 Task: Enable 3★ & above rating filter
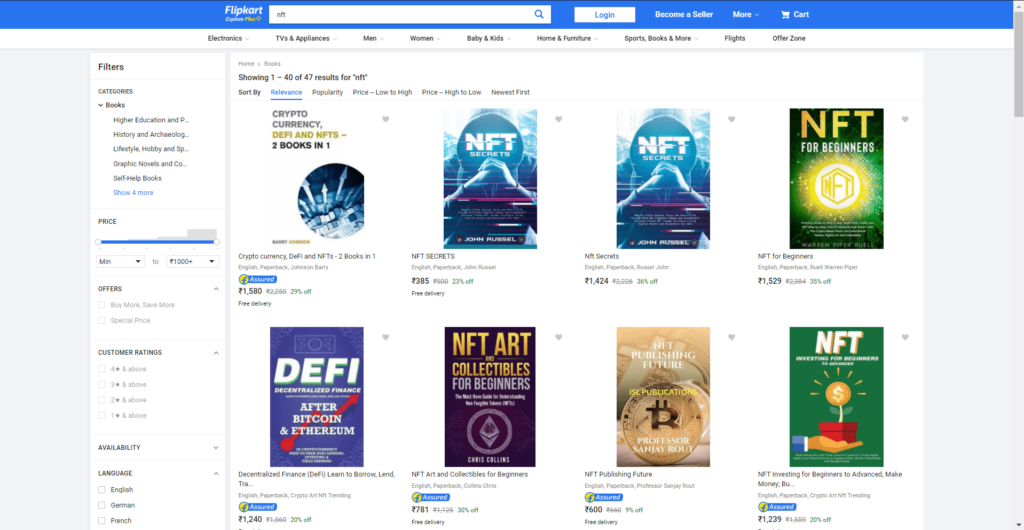(x=102, y=384)
